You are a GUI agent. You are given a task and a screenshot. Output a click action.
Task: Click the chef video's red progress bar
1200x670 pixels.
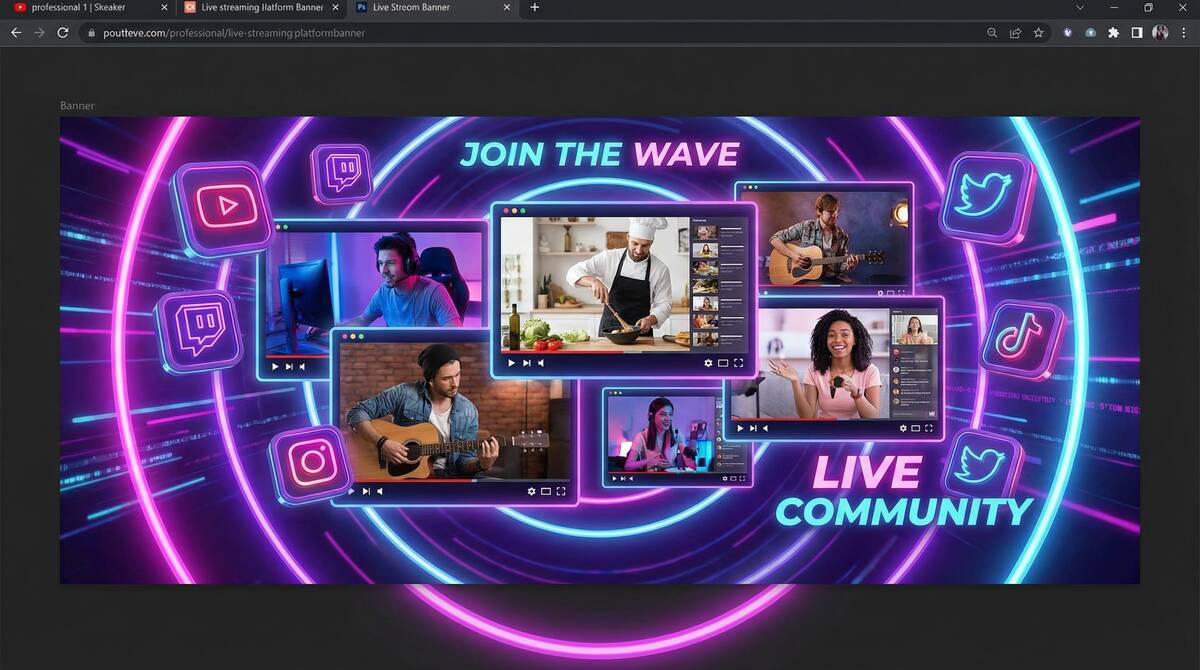pyautogui.click(x=560, y=351)
